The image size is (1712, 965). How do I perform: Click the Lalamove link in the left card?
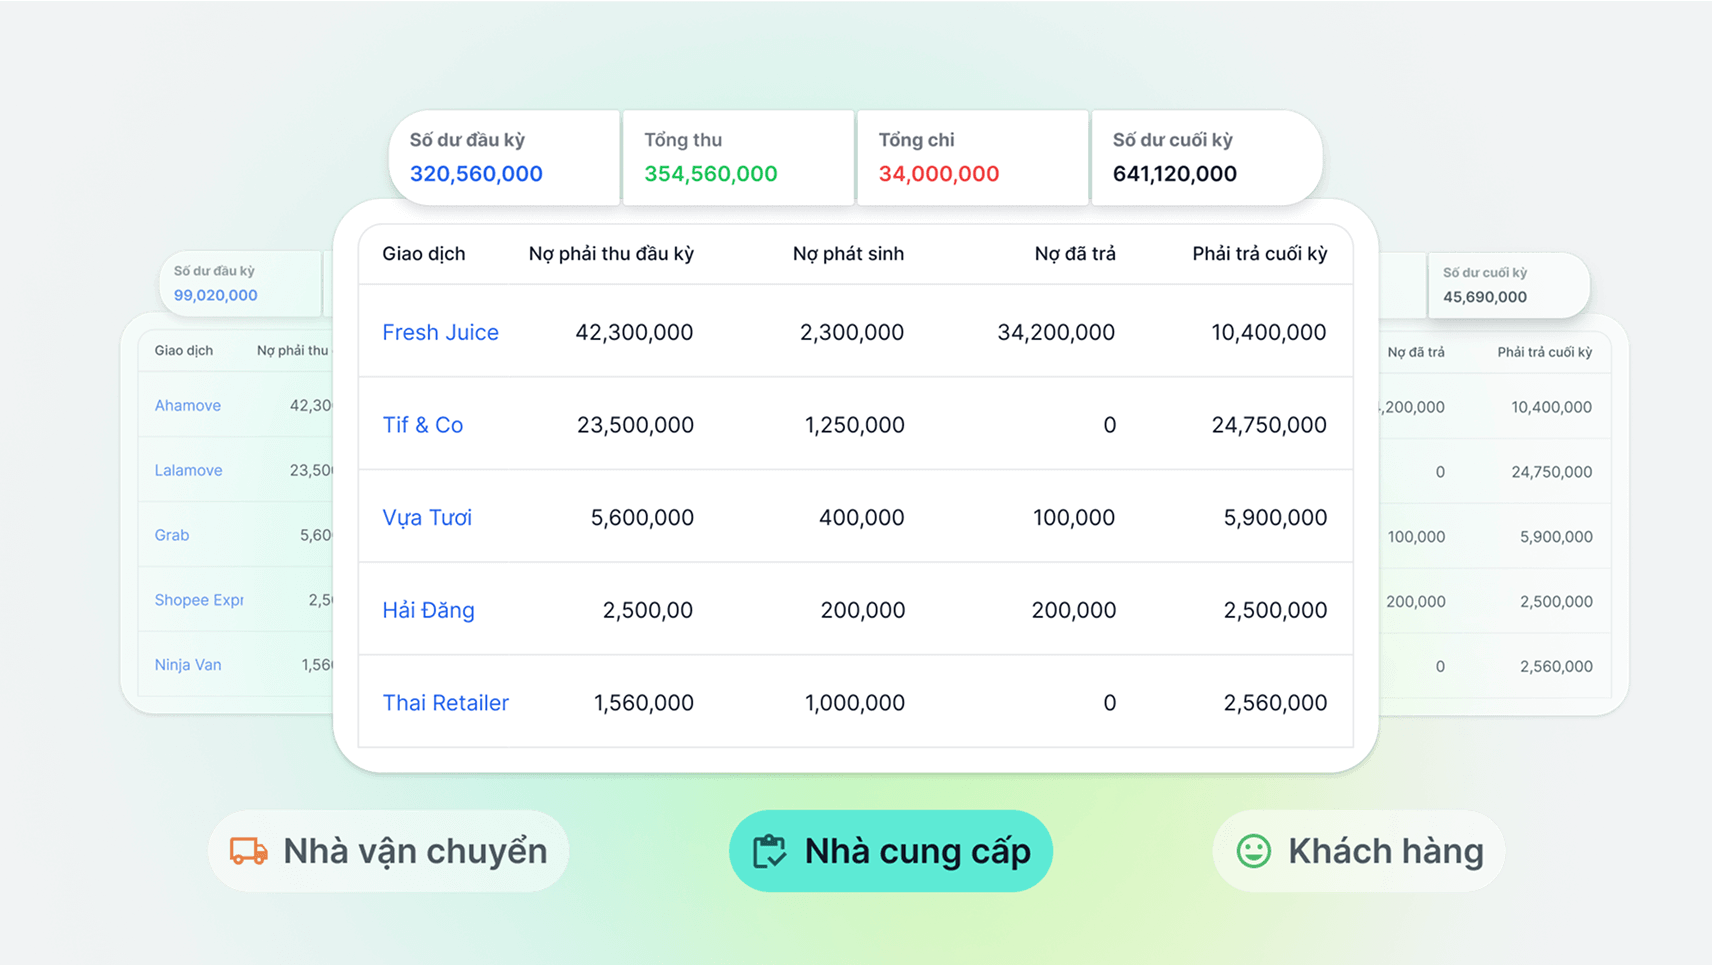[188, 470]
